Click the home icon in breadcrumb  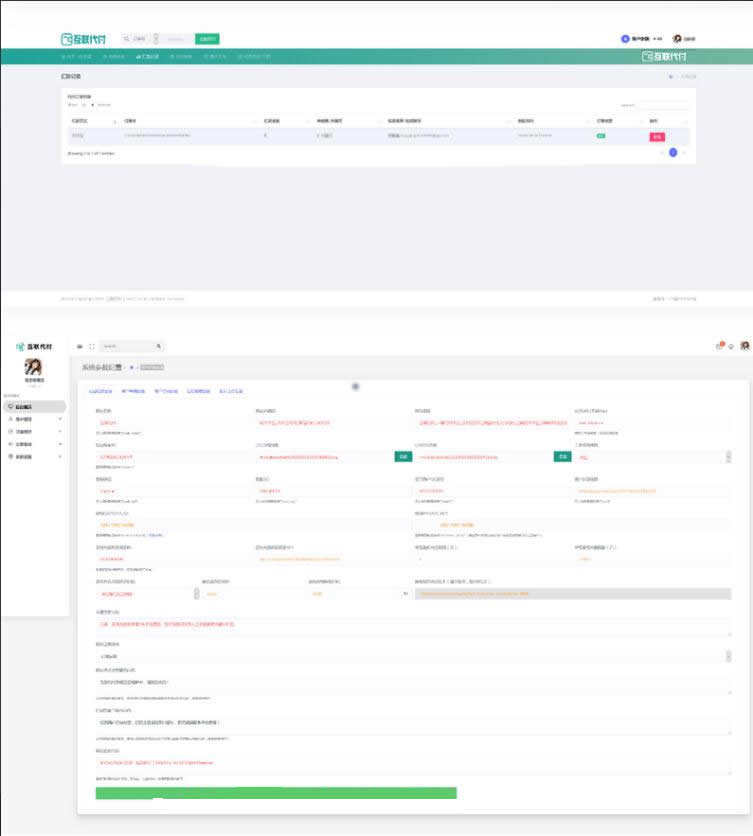pyautogui.click(x=131, y=368)
